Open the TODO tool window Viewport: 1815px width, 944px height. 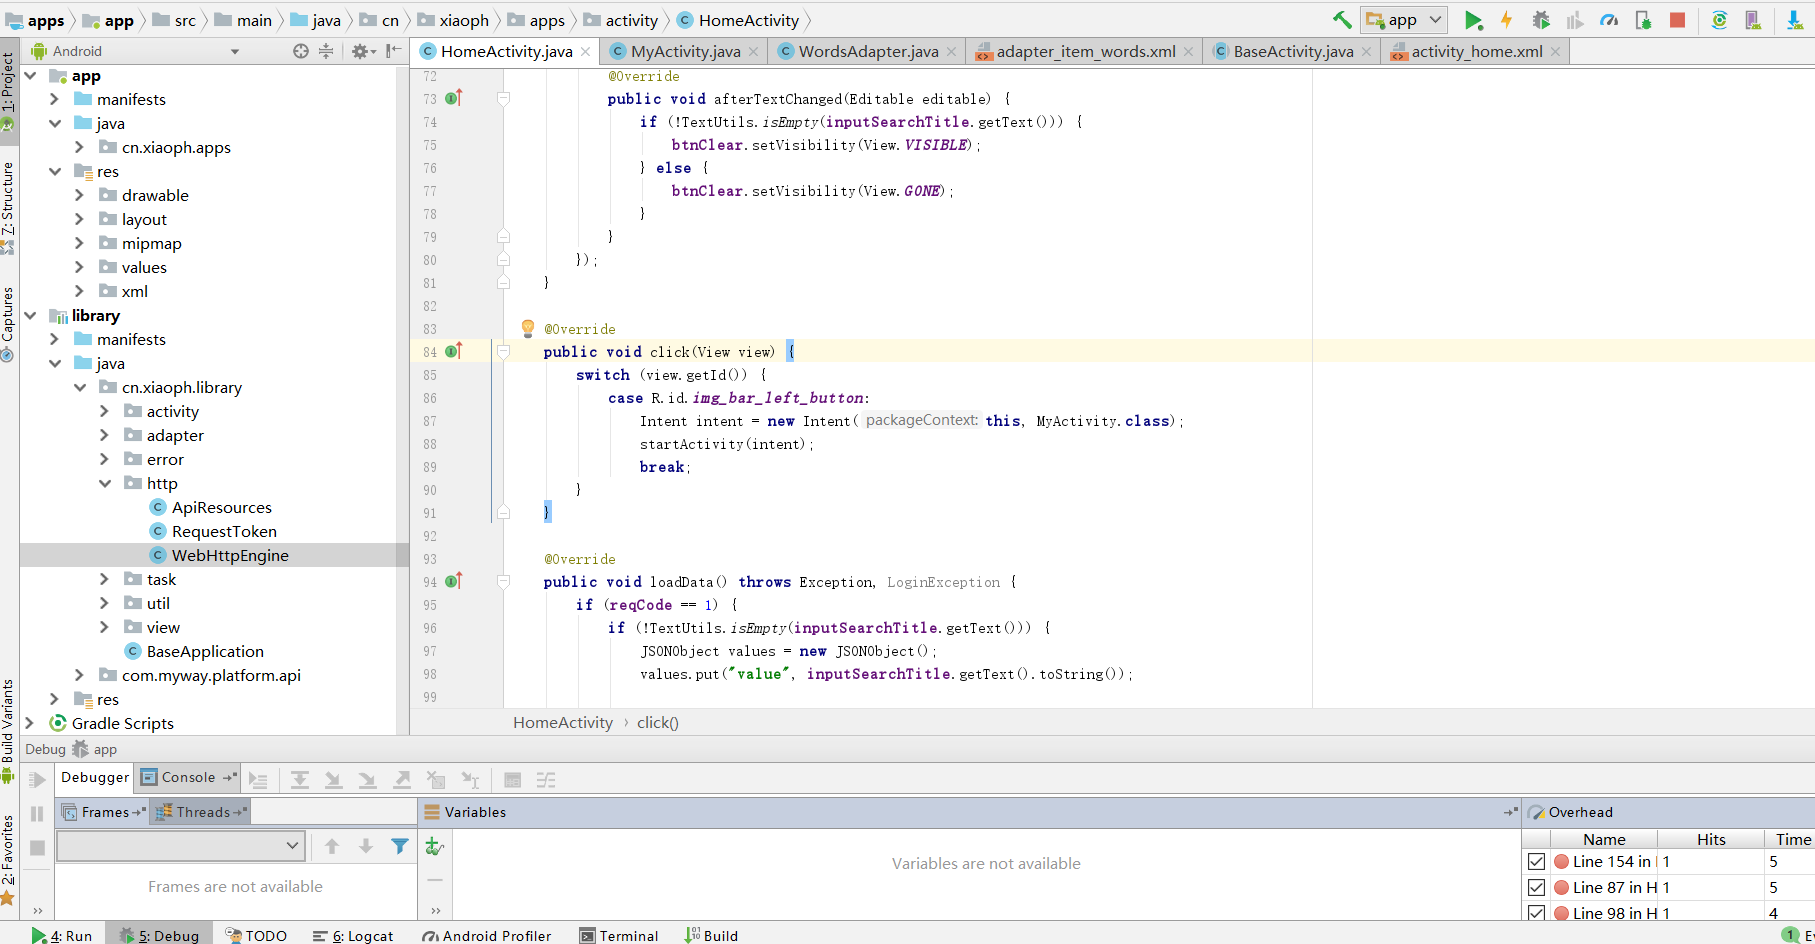click(x=256, y=935)
